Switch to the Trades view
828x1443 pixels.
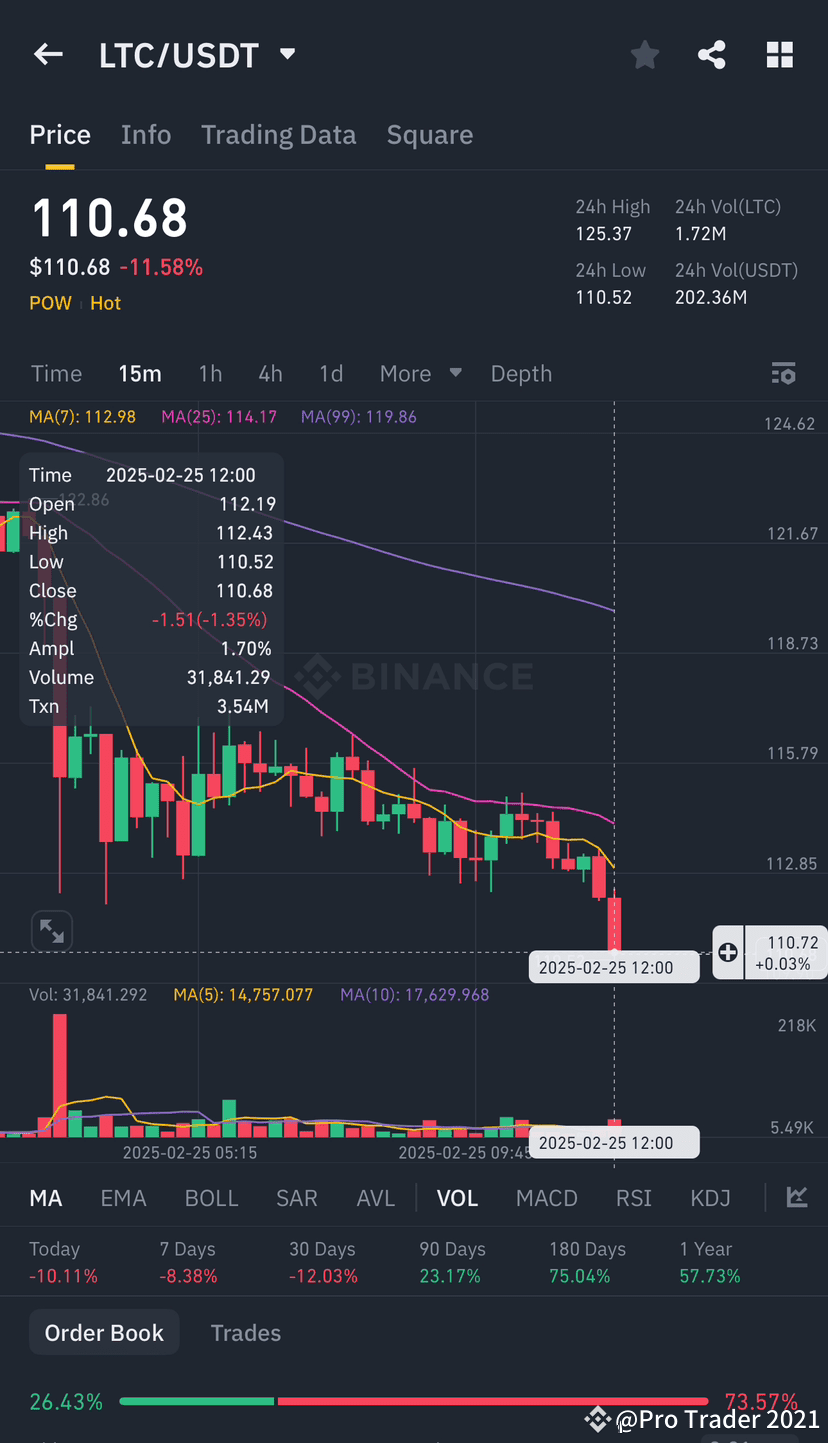pyautogui.click(x=245, y=1332)
